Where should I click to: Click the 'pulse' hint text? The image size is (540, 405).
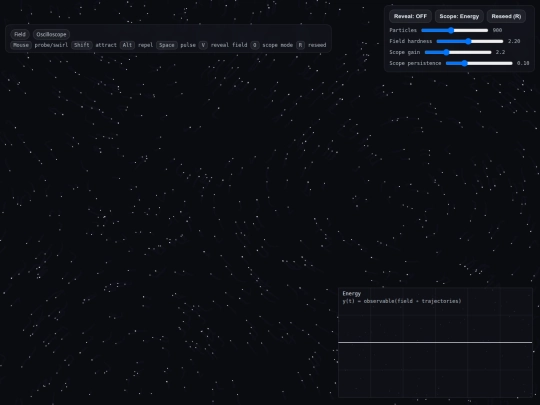pos(188,45)
